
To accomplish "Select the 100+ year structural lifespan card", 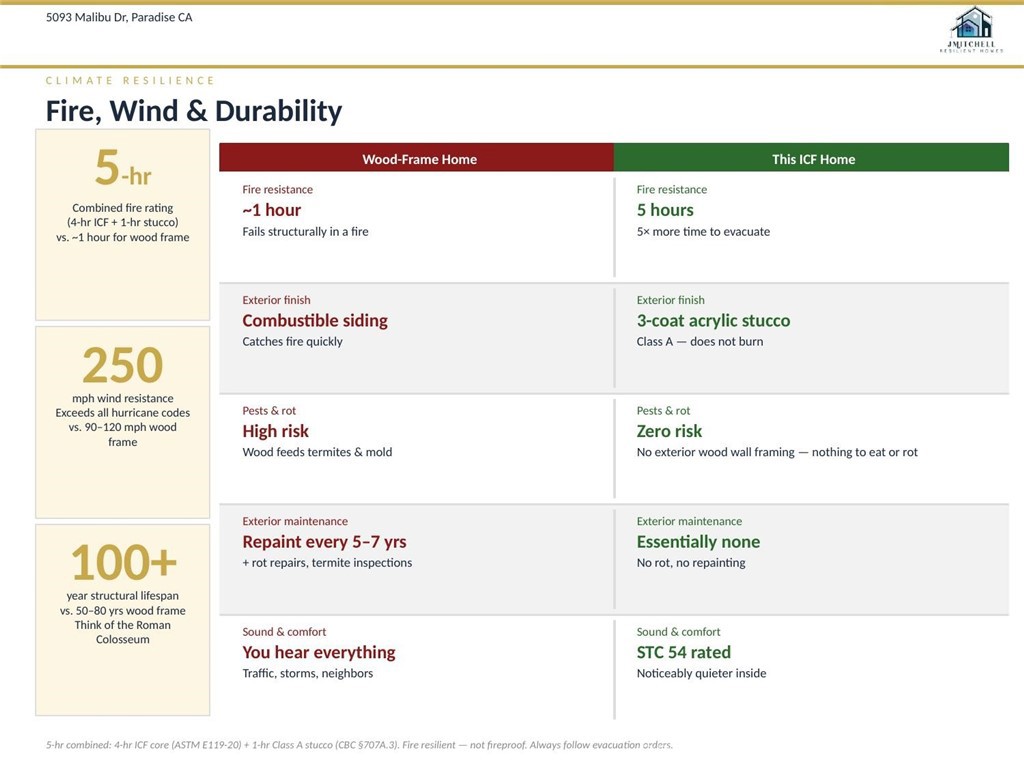I will tap(123, 619).
